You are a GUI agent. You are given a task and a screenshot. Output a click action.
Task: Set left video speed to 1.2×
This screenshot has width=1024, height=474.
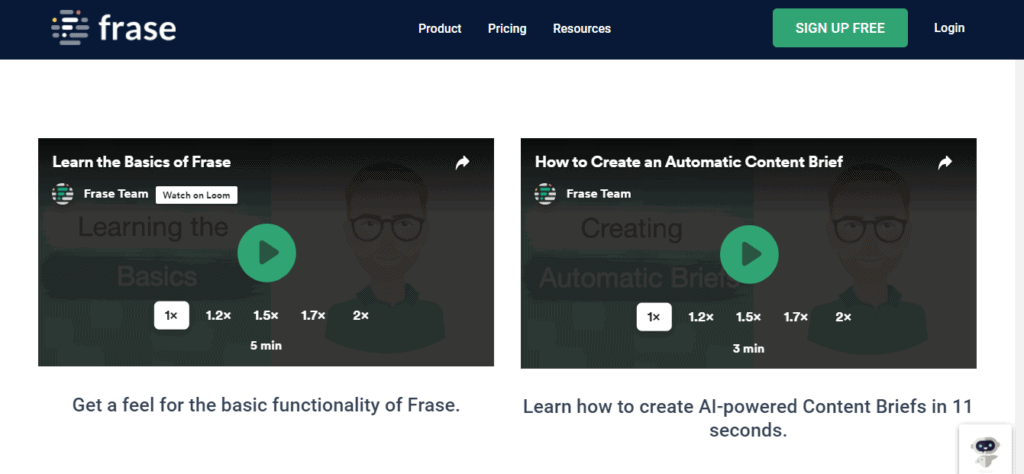point(218,315)
